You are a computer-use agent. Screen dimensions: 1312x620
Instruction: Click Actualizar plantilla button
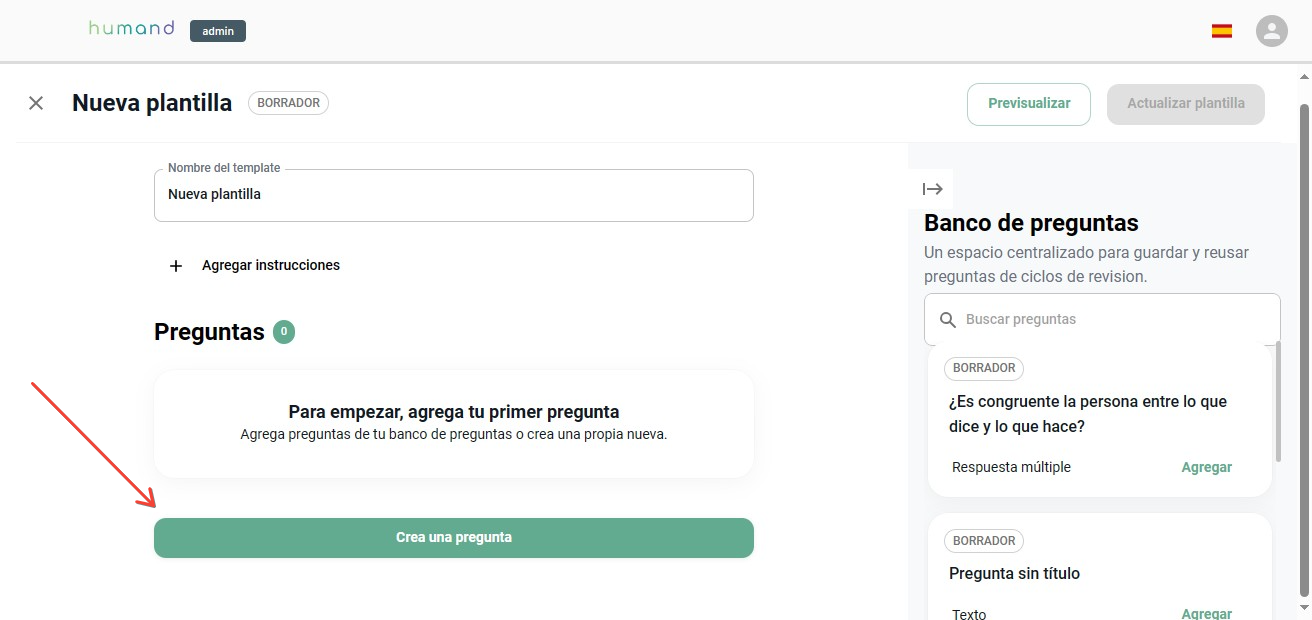pos(1186,104)
